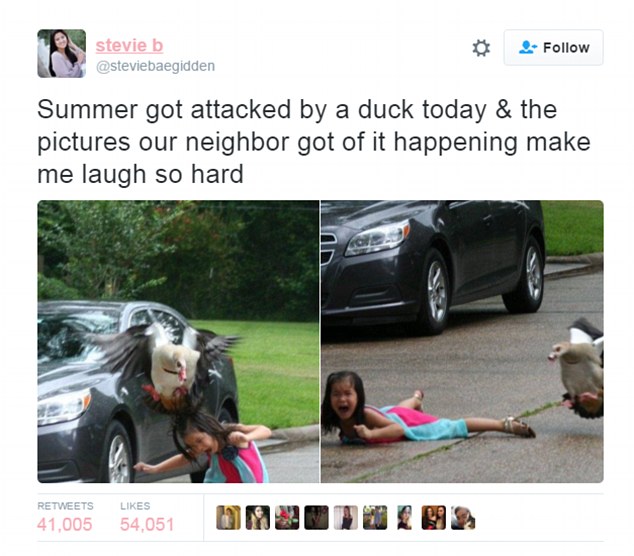The height and width of the screenshot is (556, 634).
Task: Open fifth liker avatar with light background
Action: pyautogui.click(x=346, y=518)
